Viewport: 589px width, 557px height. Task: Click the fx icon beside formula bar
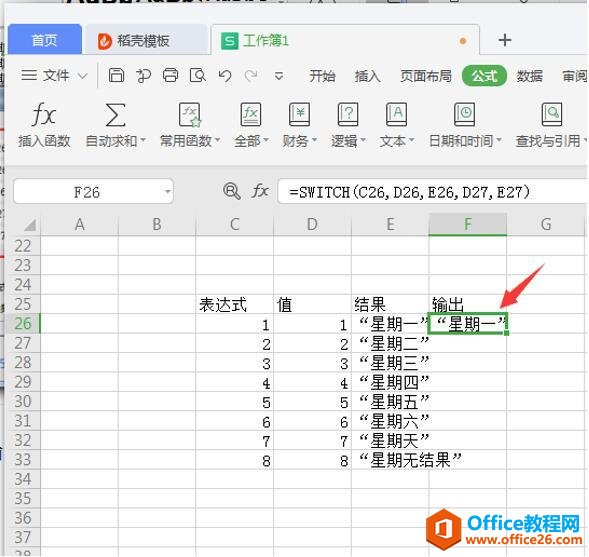point(260,191)
